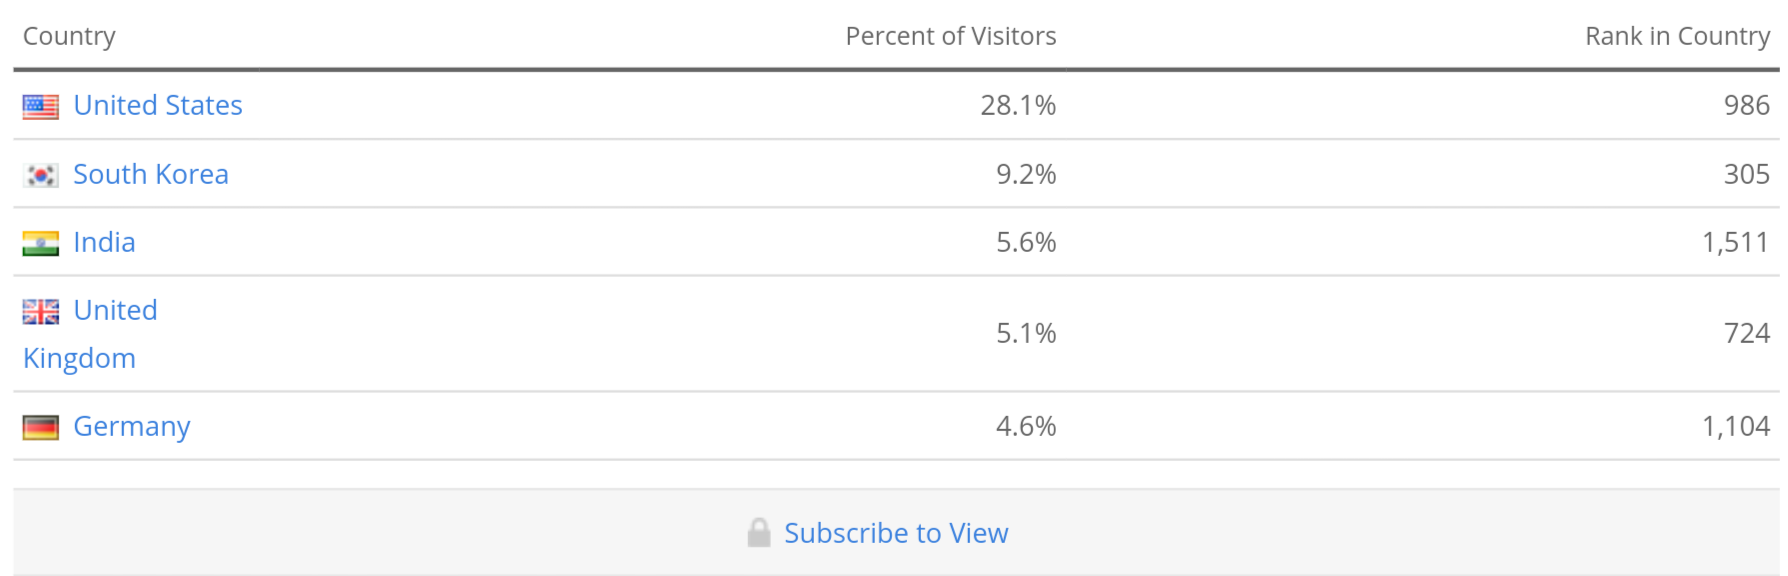Open the United States country link
Image resolution: width=1788 pixels, height=576 pixels.
[158, 105]
